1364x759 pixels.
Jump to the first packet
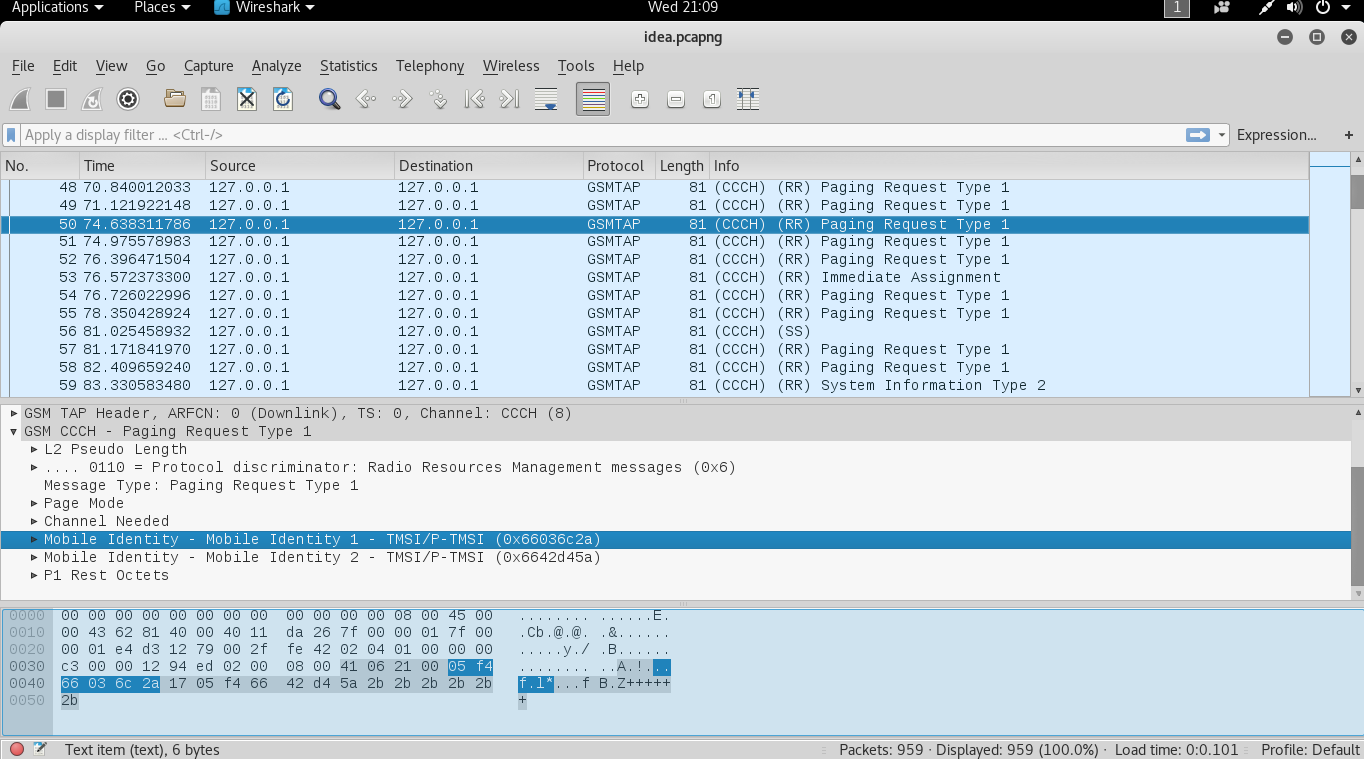tap(475, 99)
